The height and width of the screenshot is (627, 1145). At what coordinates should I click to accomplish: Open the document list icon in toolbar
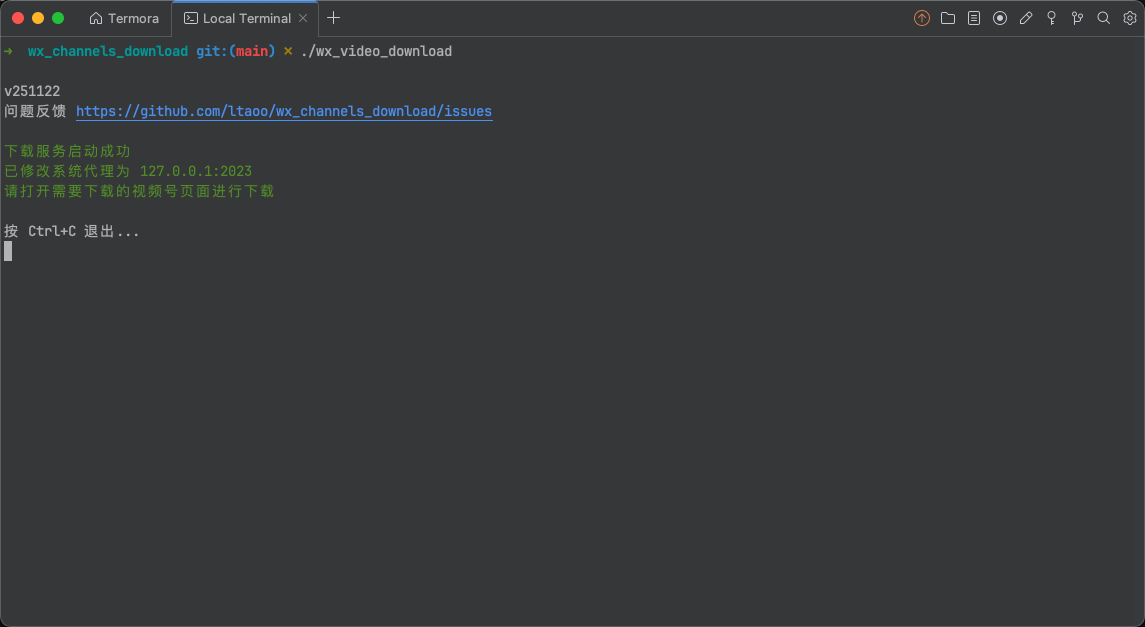tap(974, 18)
